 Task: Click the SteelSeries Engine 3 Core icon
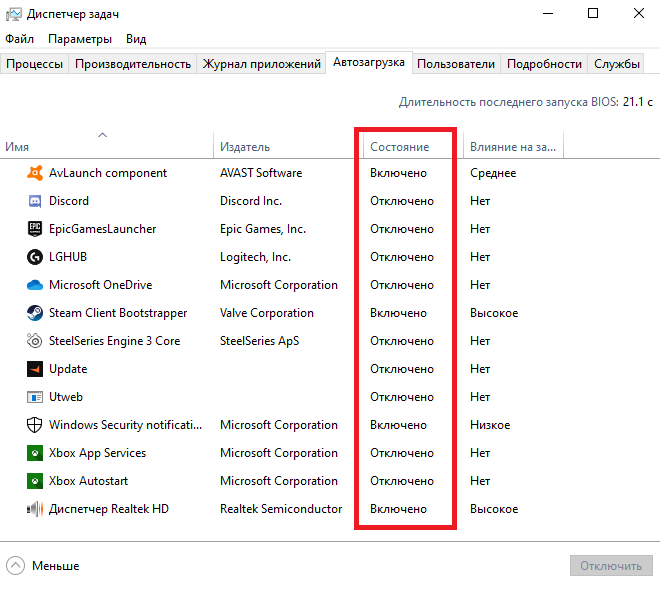35,341
